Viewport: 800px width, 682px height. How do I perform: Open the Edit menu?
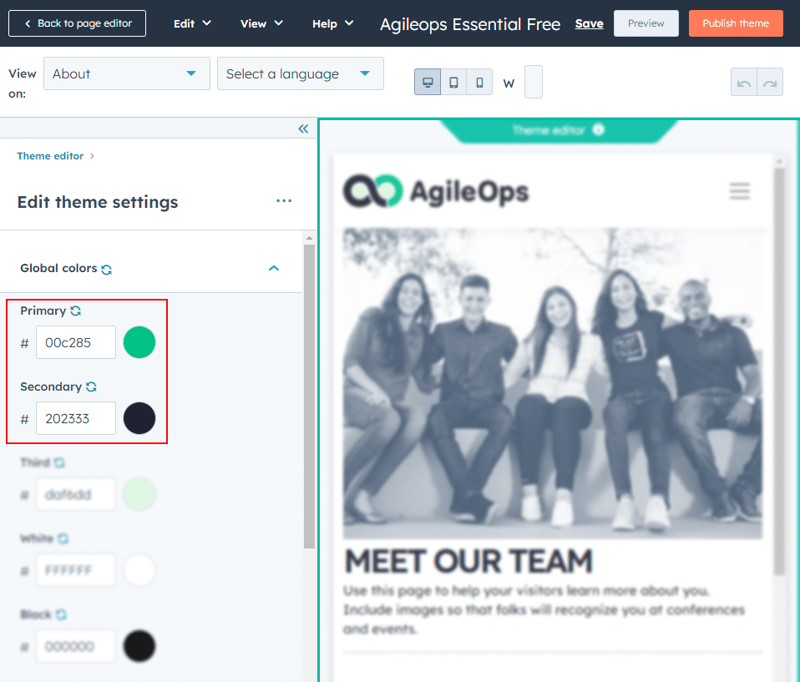[x=192, y=23]
